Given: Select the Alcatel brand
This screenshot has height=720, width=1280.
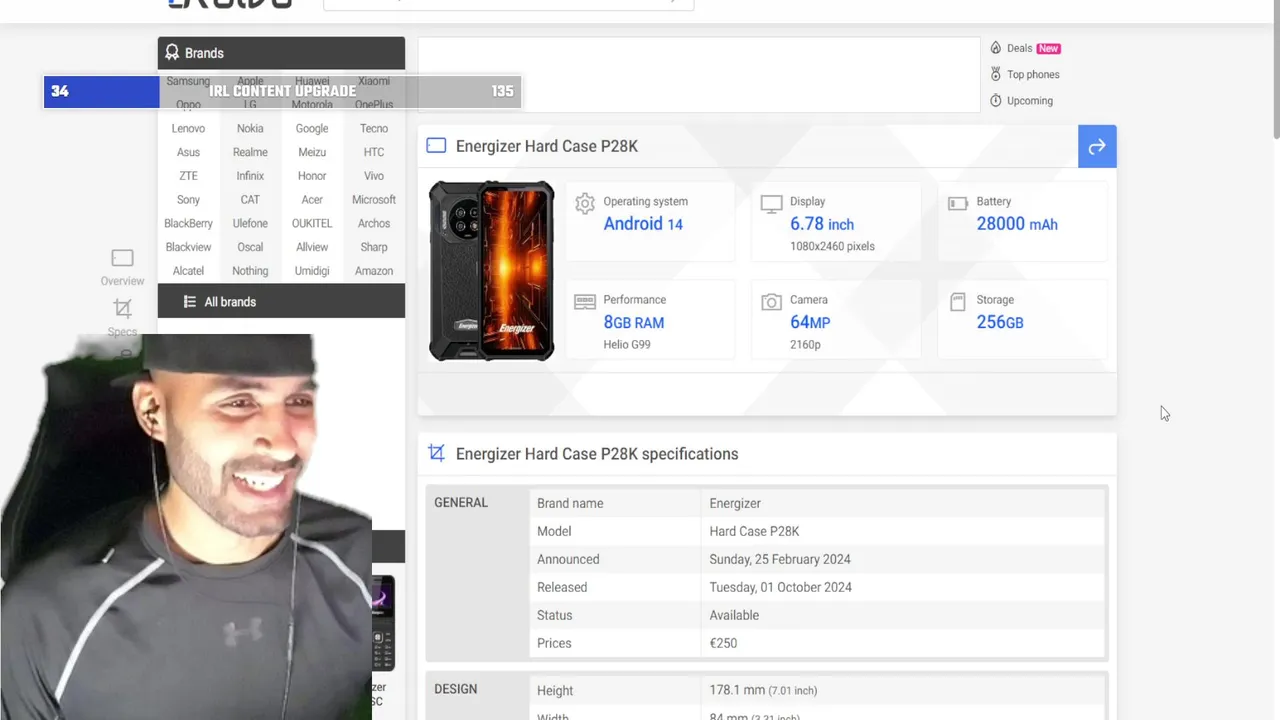Looking at the screenshot, I should (188, 271).
